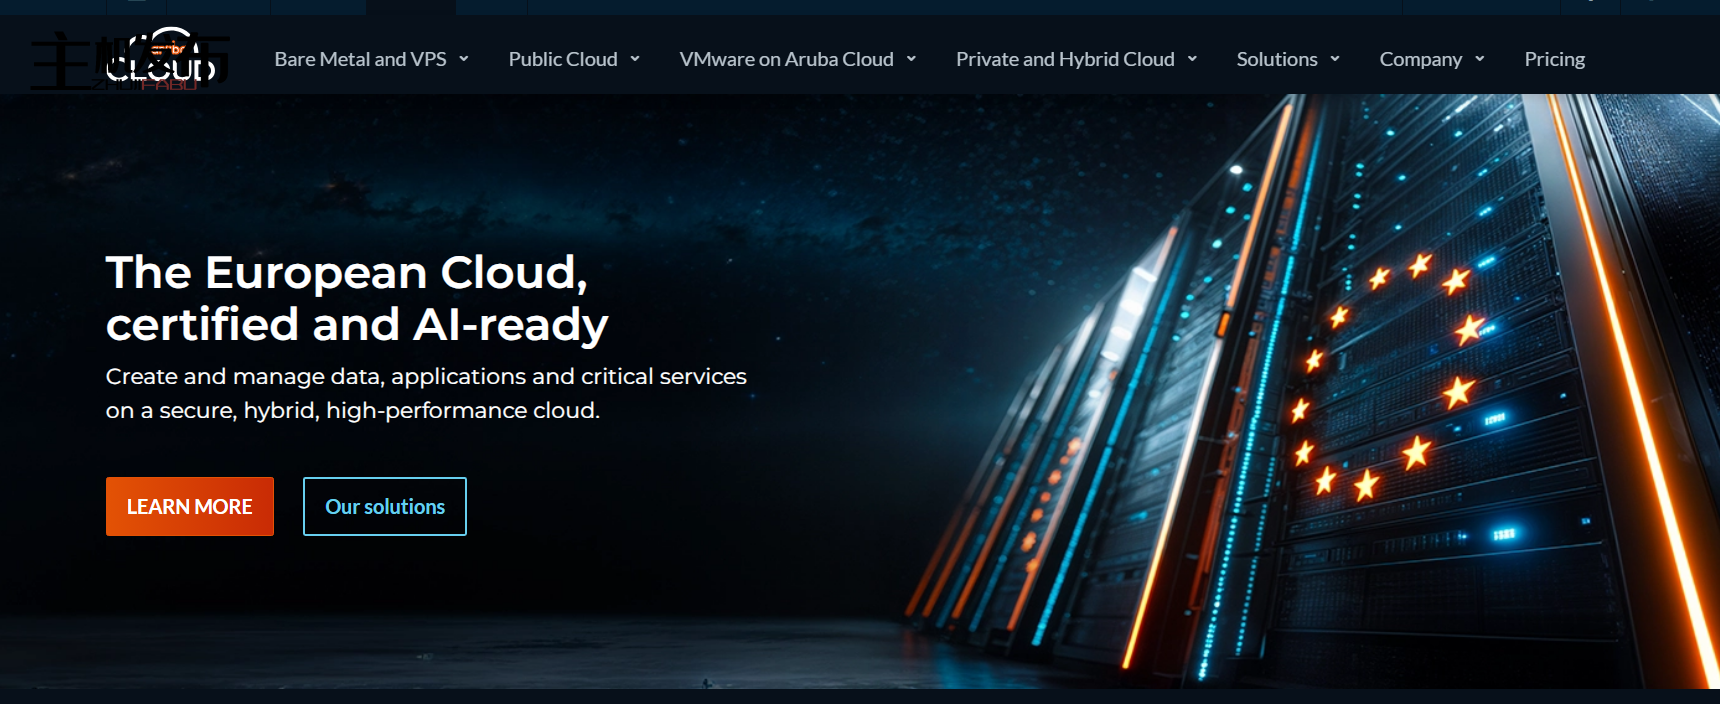This screenshot has width=1720, height=704.
Task: Open the Solutions menu label
Action: click(1276, 59)
